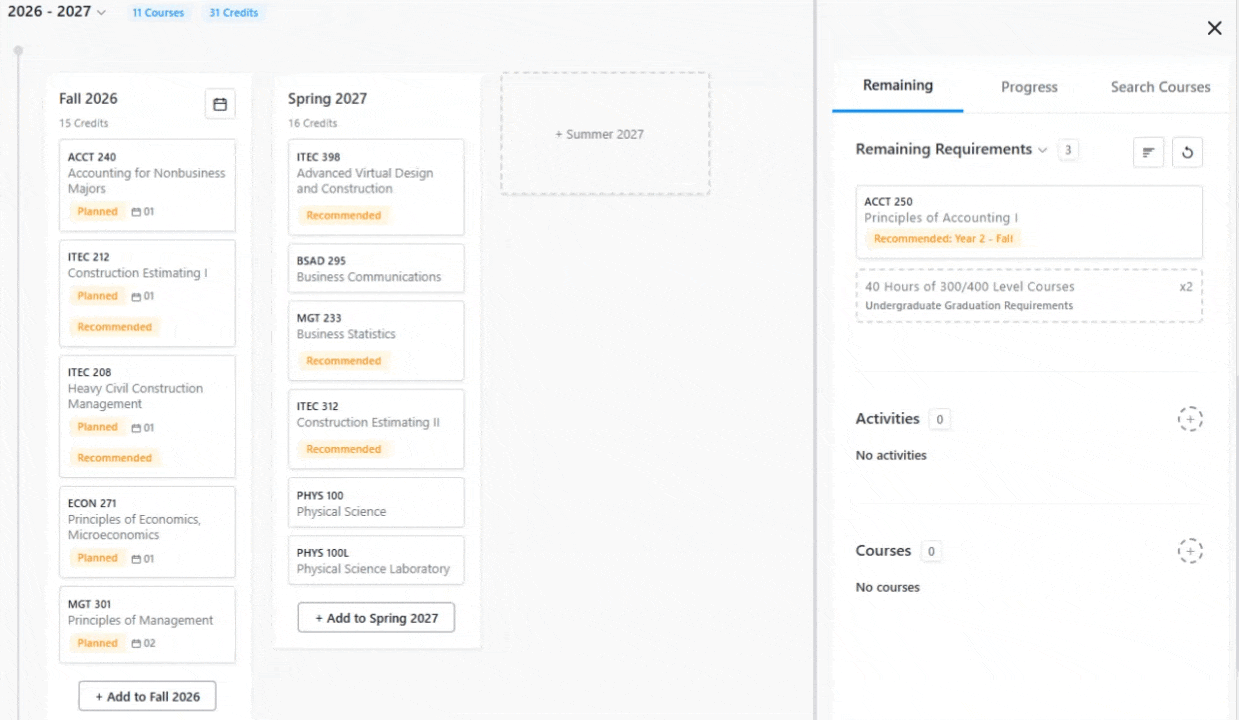Click the Recommended tag on ITEC 212
The height and width of the screenshot is (720, 1239).
click(114, 327)
